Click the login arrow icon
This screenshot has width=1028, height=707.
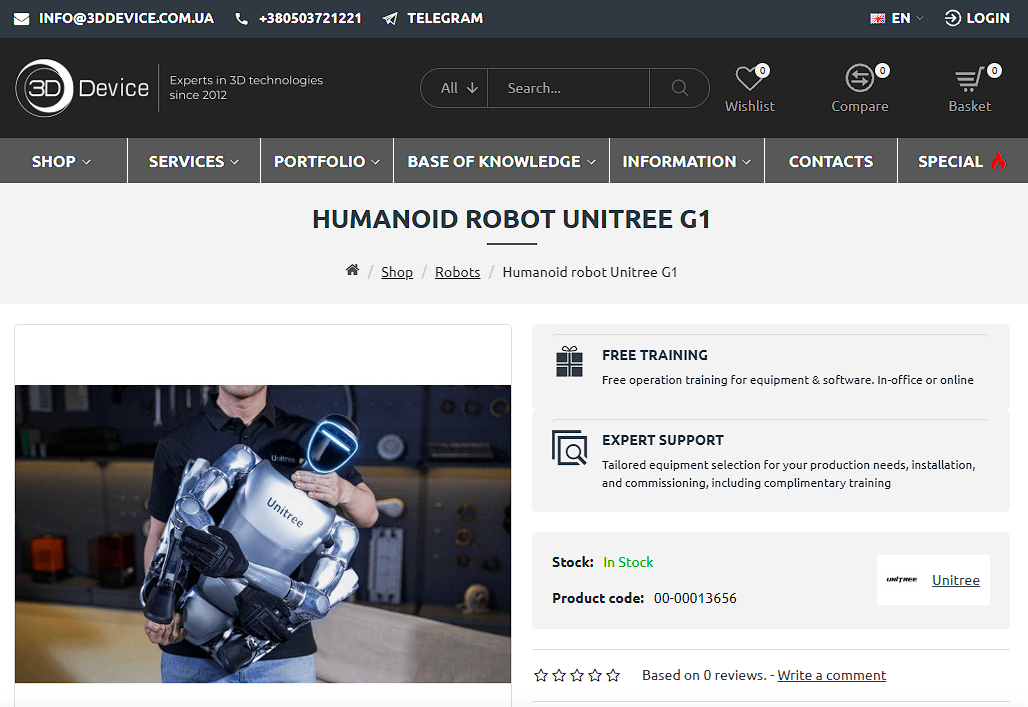(952, 18)
